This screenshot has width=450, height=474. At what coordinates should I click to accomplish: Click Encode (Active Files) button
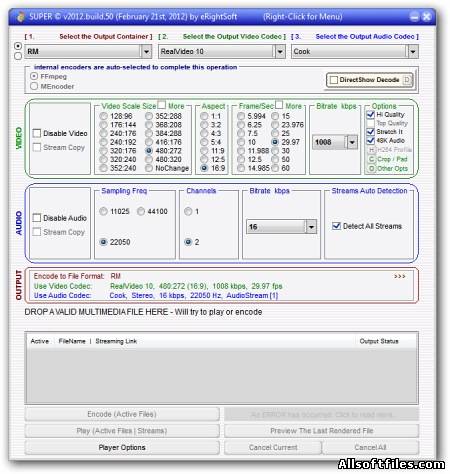point(122,414)
